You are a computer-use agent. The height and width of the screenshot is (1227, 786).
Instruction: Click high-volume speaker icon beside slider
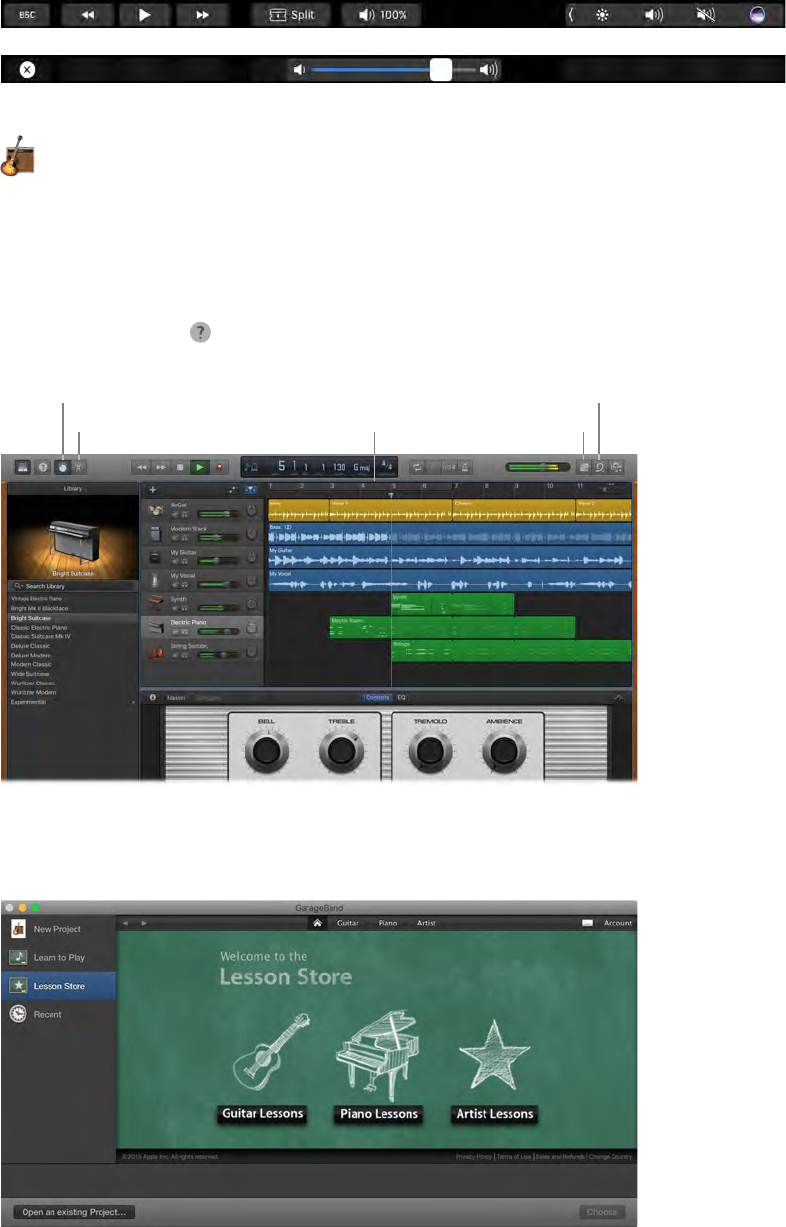(x=489, y=69)
